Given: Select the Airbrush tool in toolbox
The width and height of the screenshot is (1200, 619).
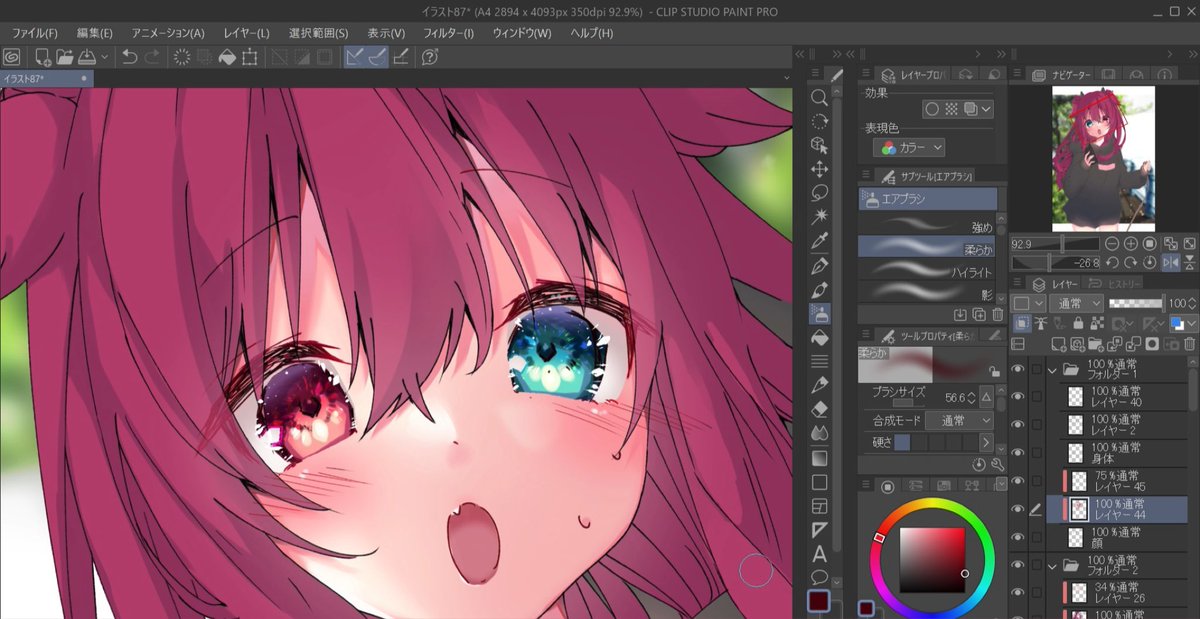Looking at the screenshot, I should tap(819, 314).
